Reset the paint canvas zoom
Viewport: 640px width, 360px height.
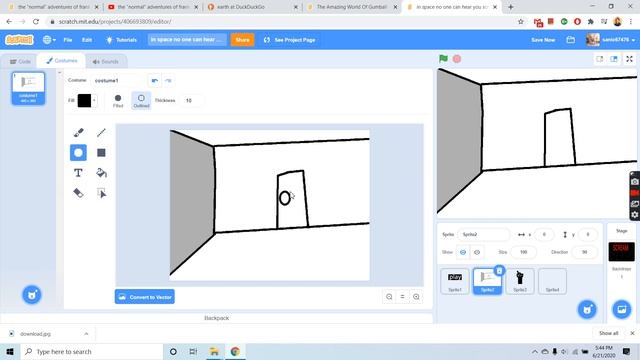(402, 297)
